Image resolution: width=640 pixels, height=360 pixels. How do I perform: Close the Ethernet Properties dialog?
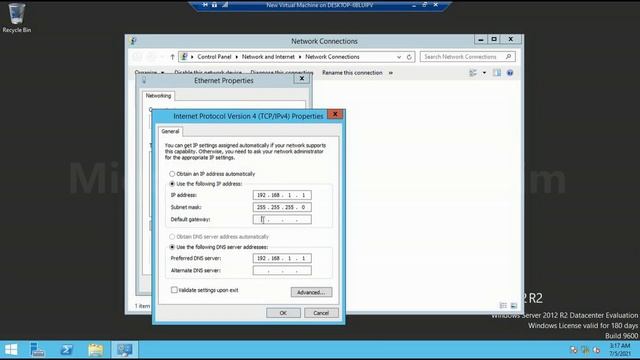[302, 79]
